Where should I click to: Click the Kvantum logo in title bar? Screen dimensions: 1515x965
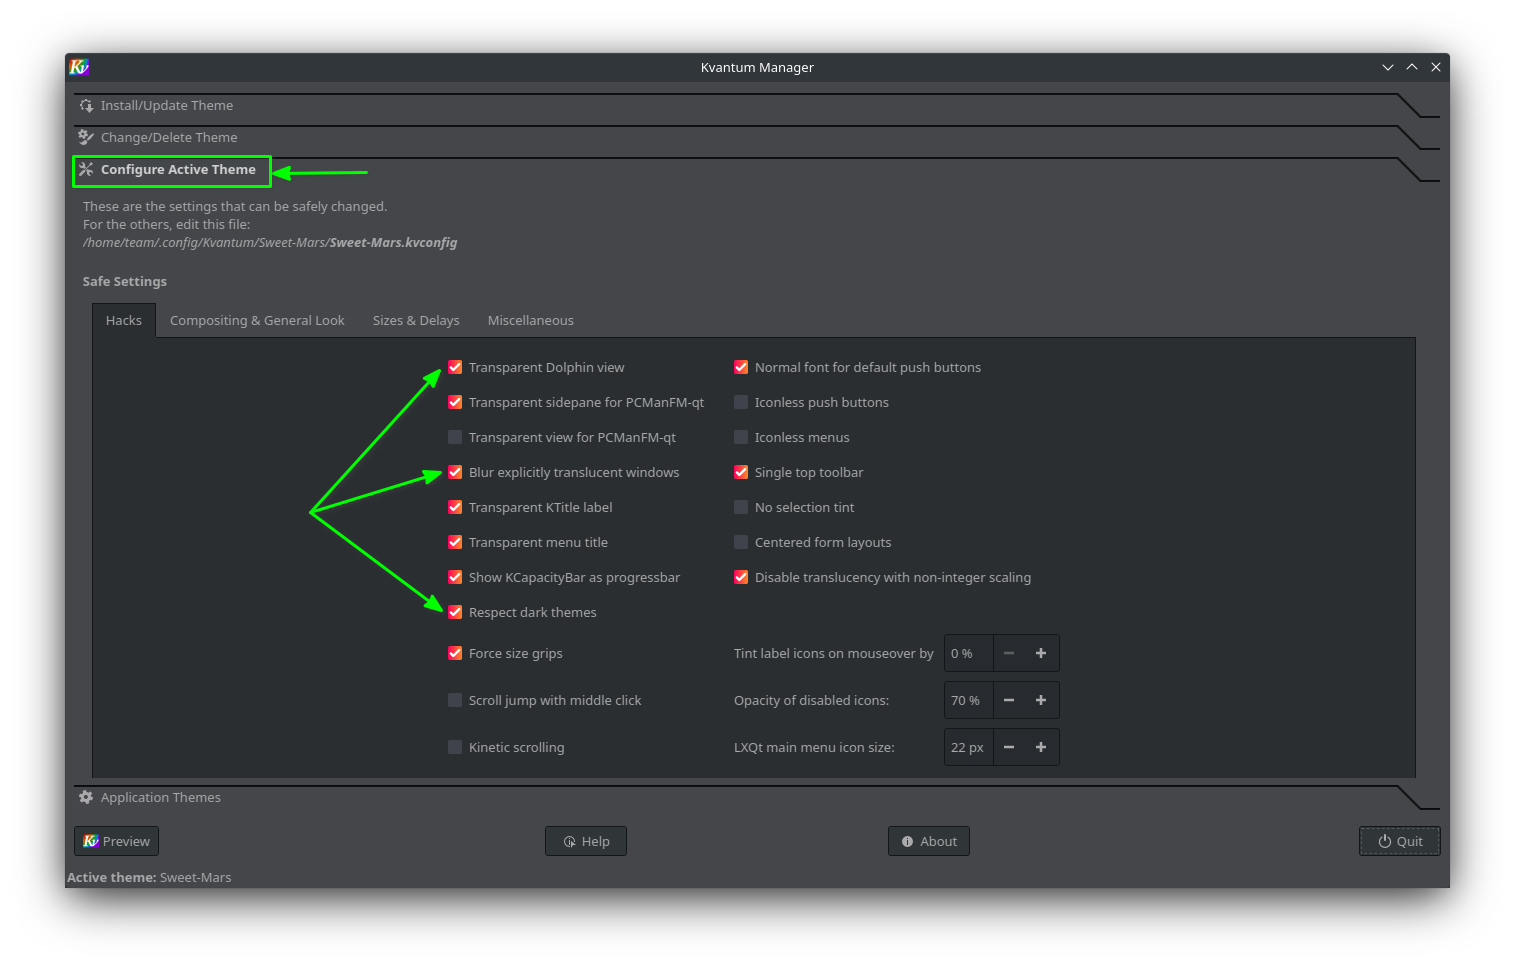[x=79, y=67]
